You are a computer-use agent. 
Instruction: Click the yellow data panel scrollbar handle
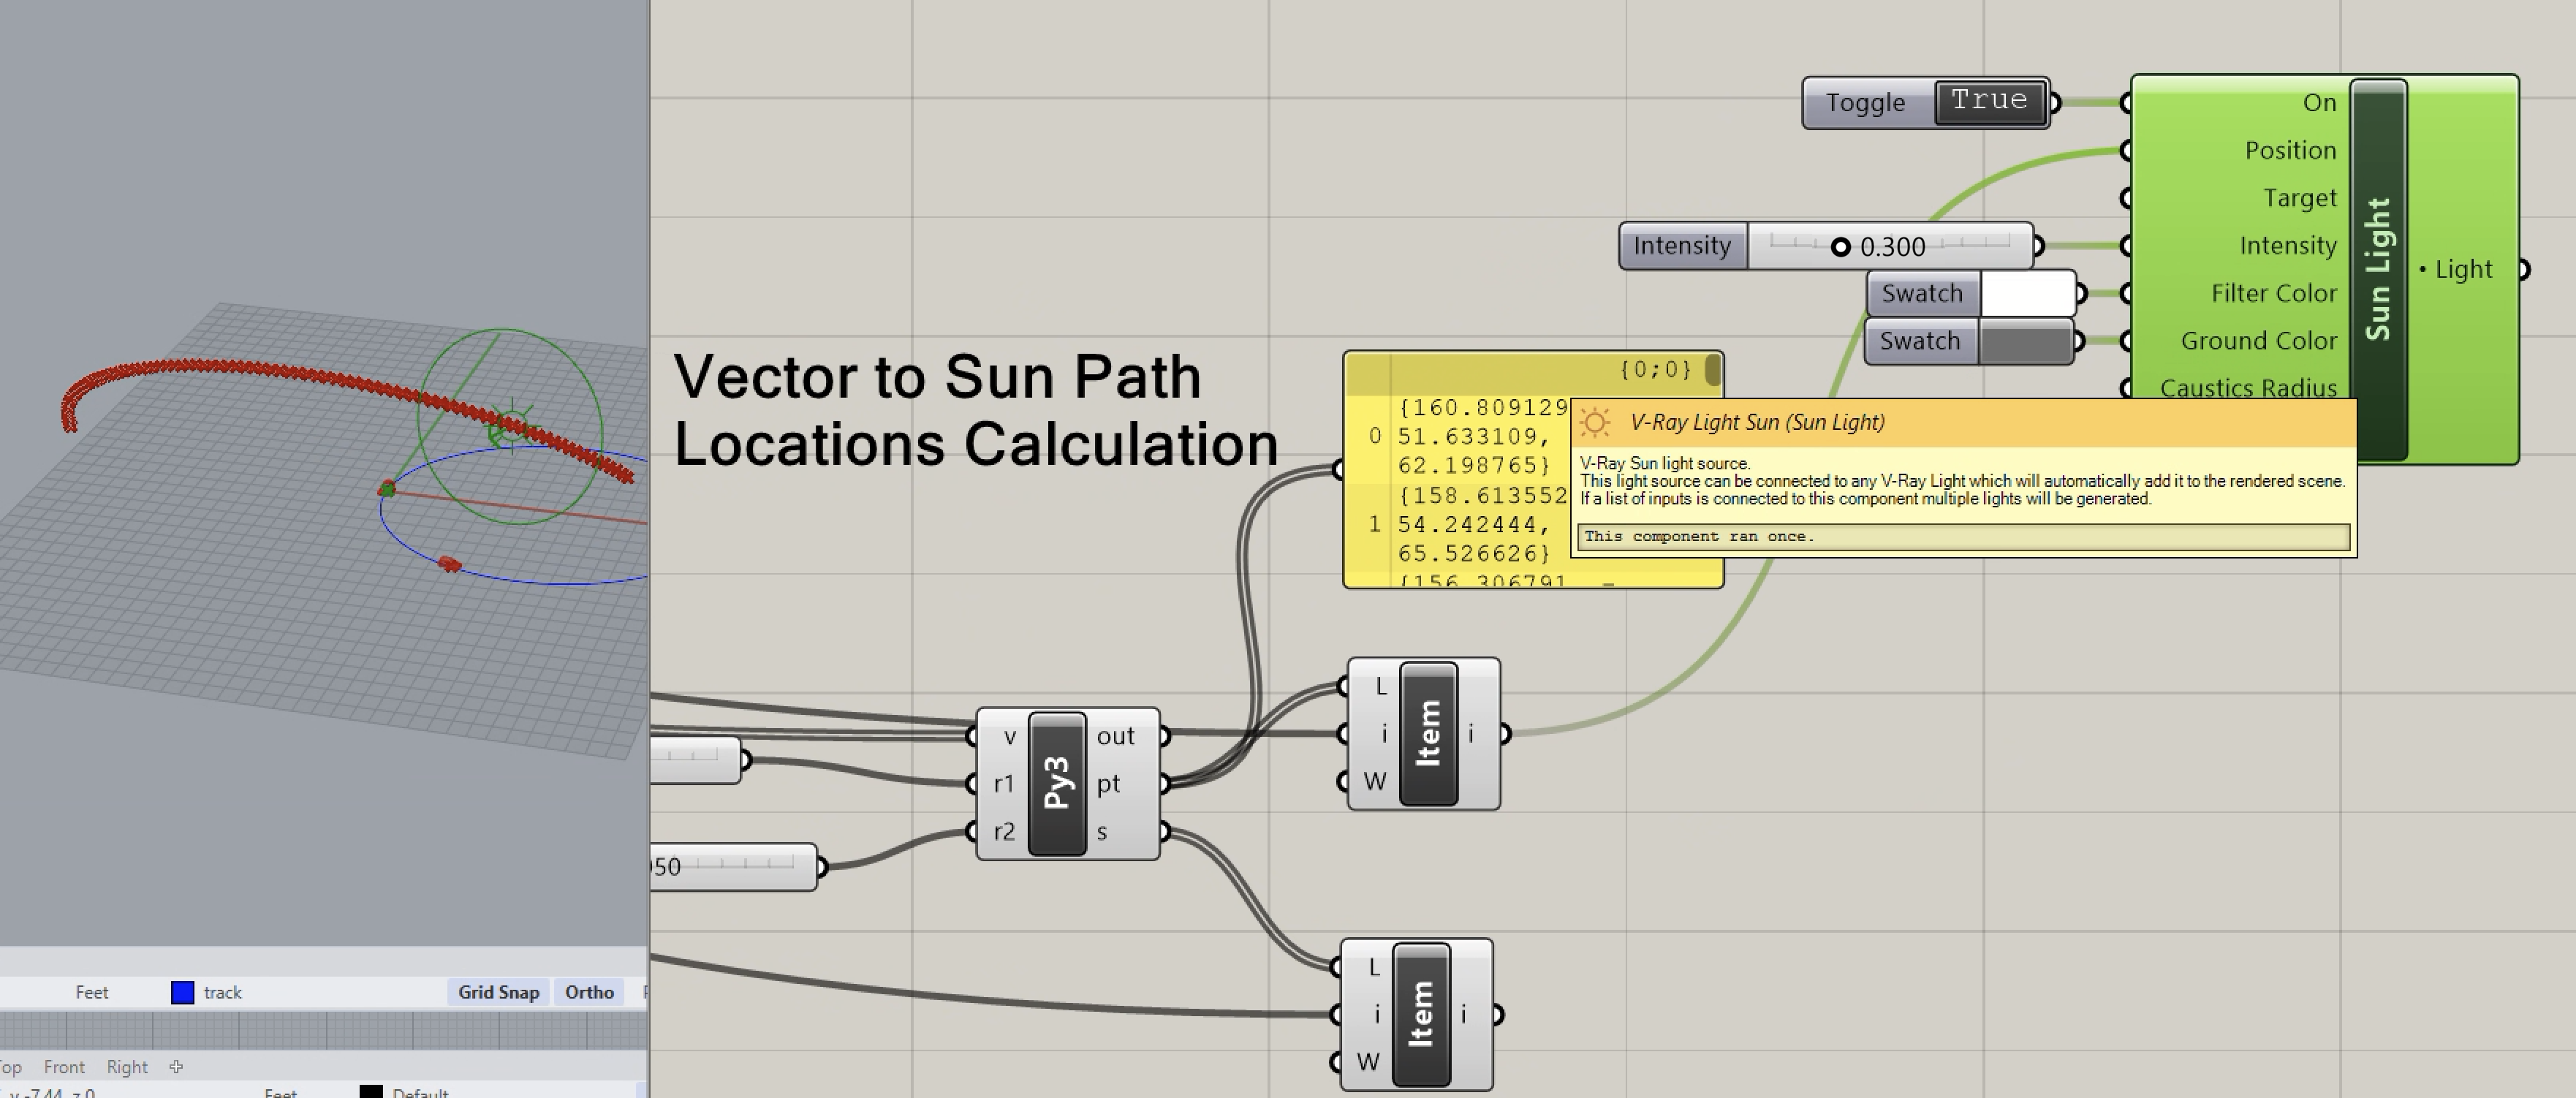(x=1712, y=371)
